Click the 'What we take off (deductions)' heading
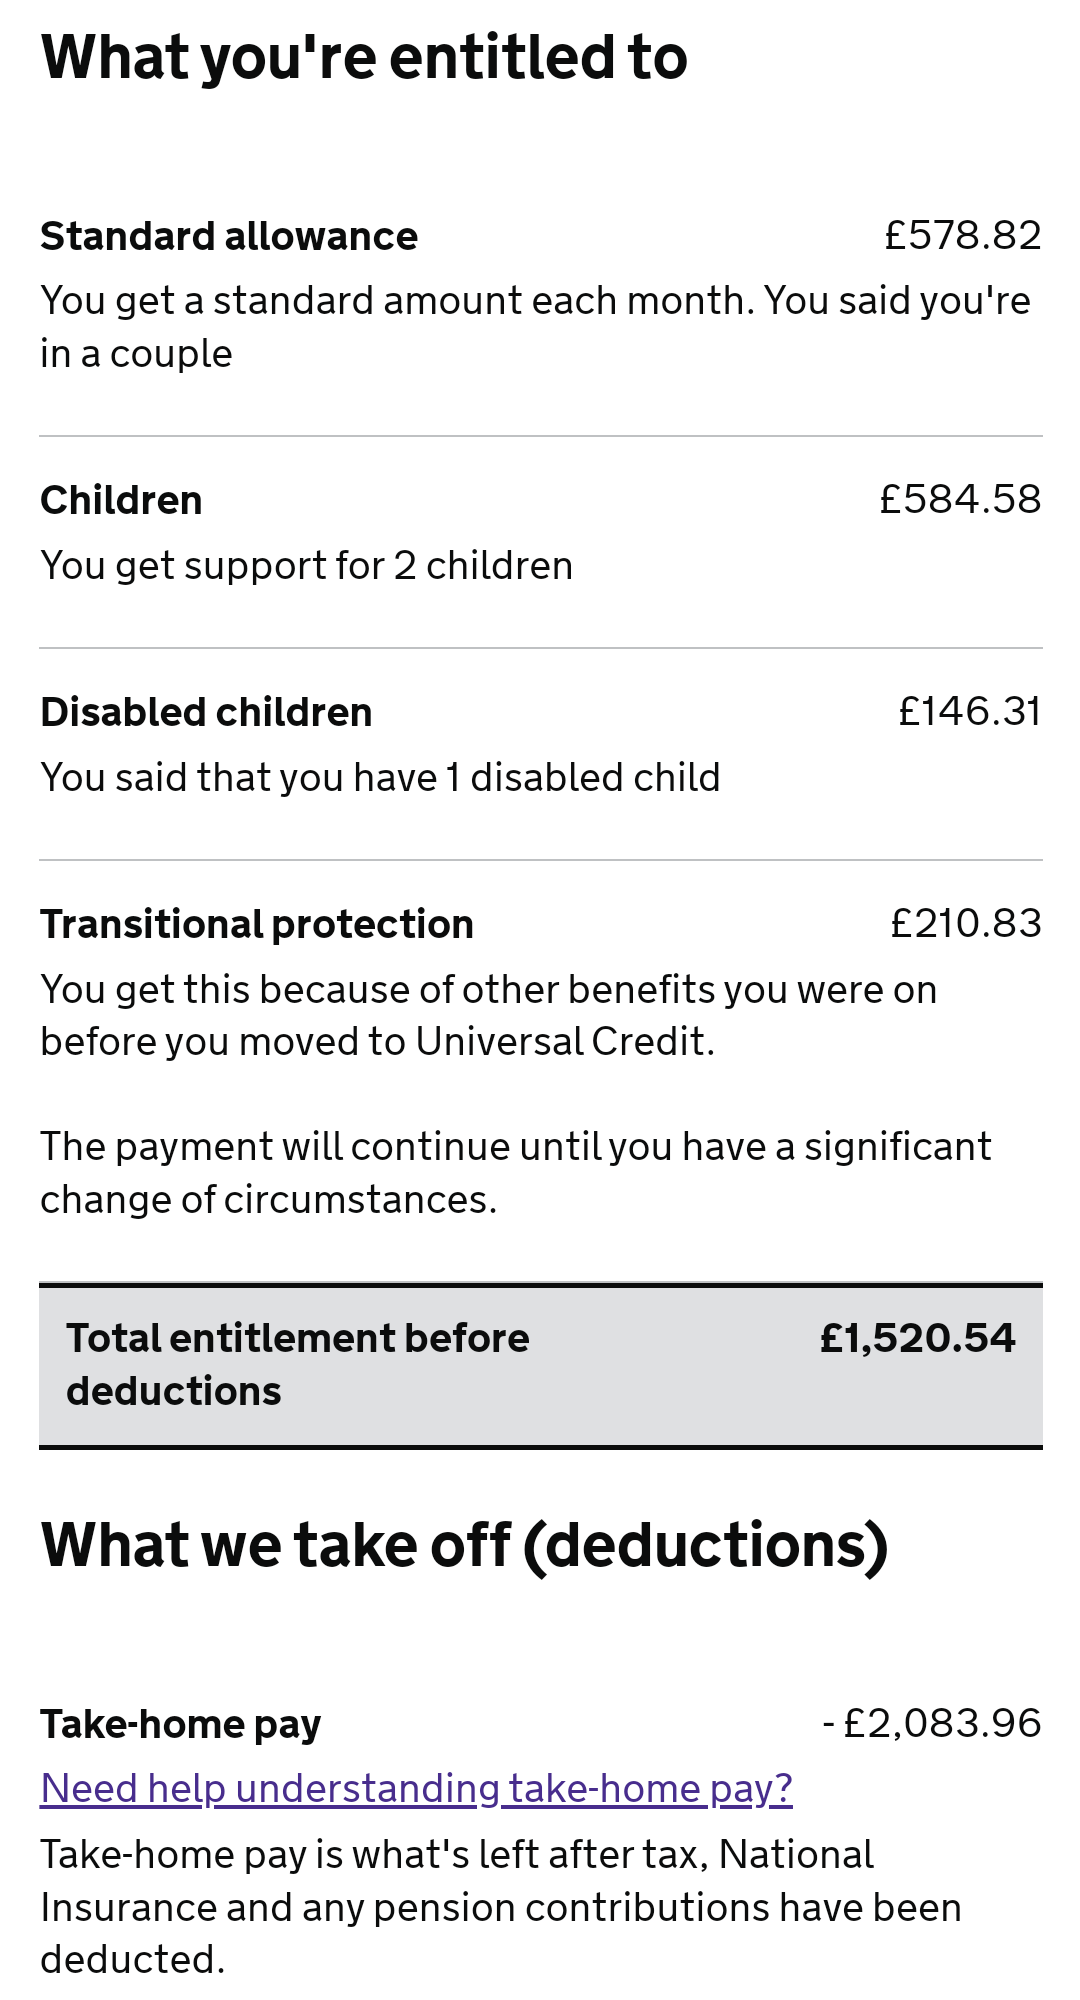 pyautogui.click(x=464, y=1545)
